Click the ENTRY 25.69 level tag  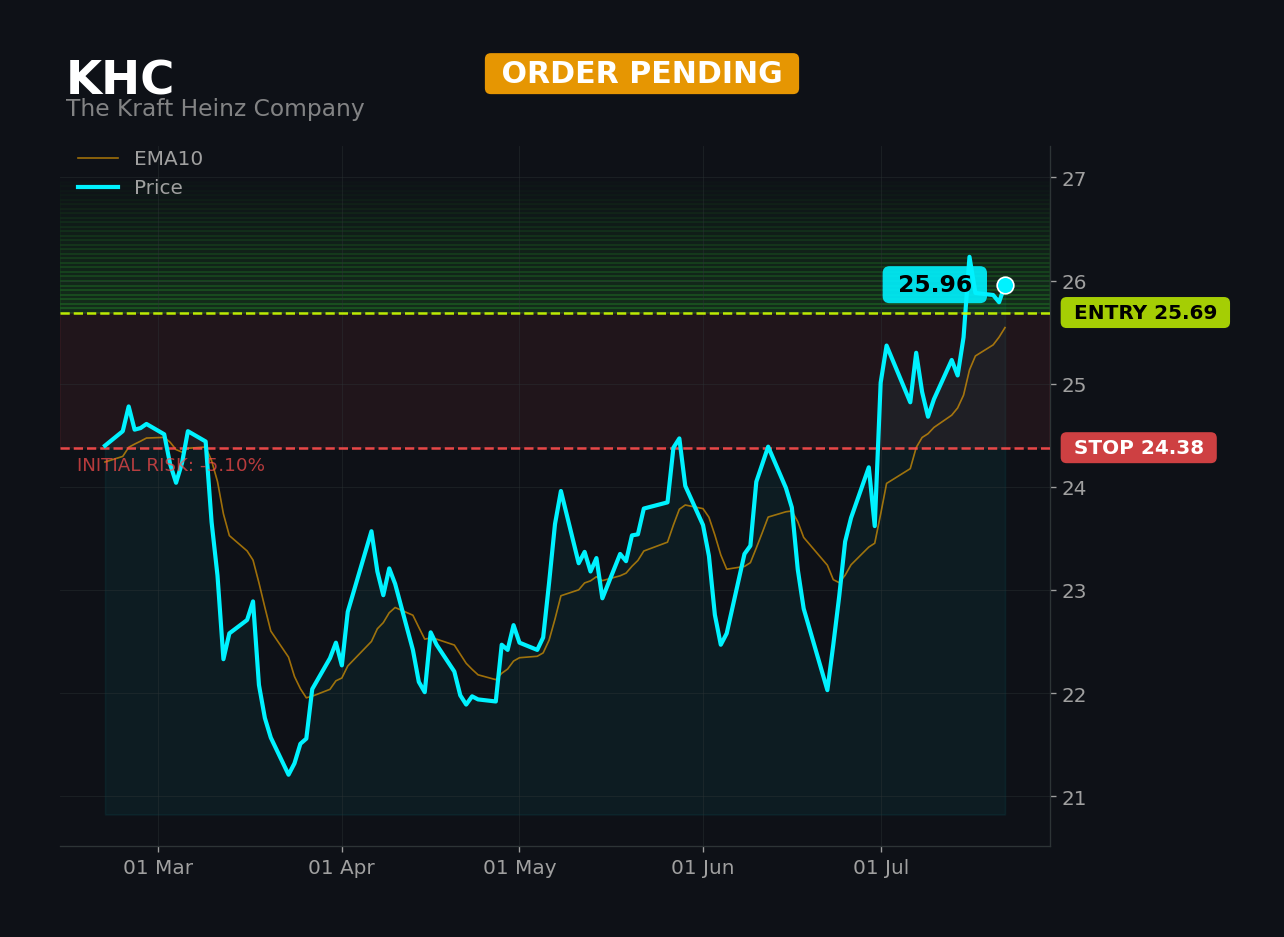click(x=1145, y=313)
